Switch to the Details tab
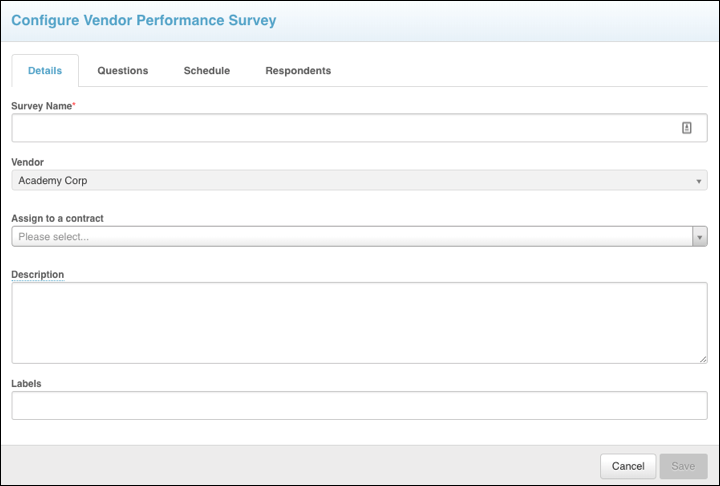720x486 pixels. pyautogui.click(x=45, y=71)
